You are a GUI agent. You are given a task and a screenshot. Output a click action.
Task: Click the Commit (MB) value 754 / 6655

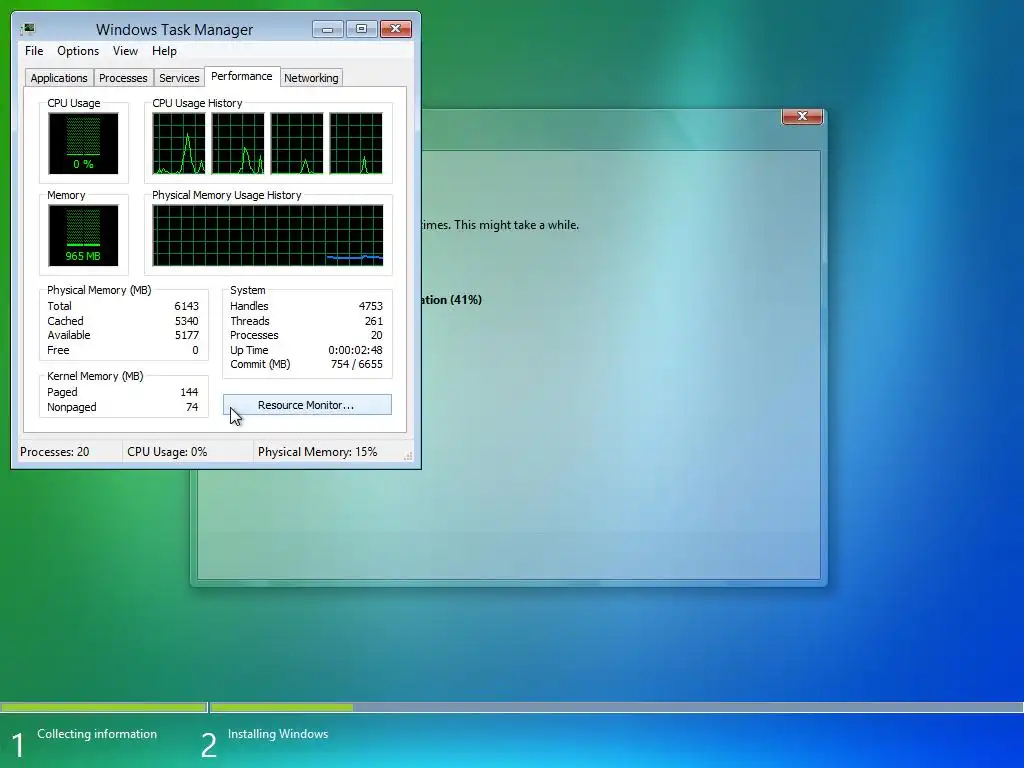tap(357, 364)
